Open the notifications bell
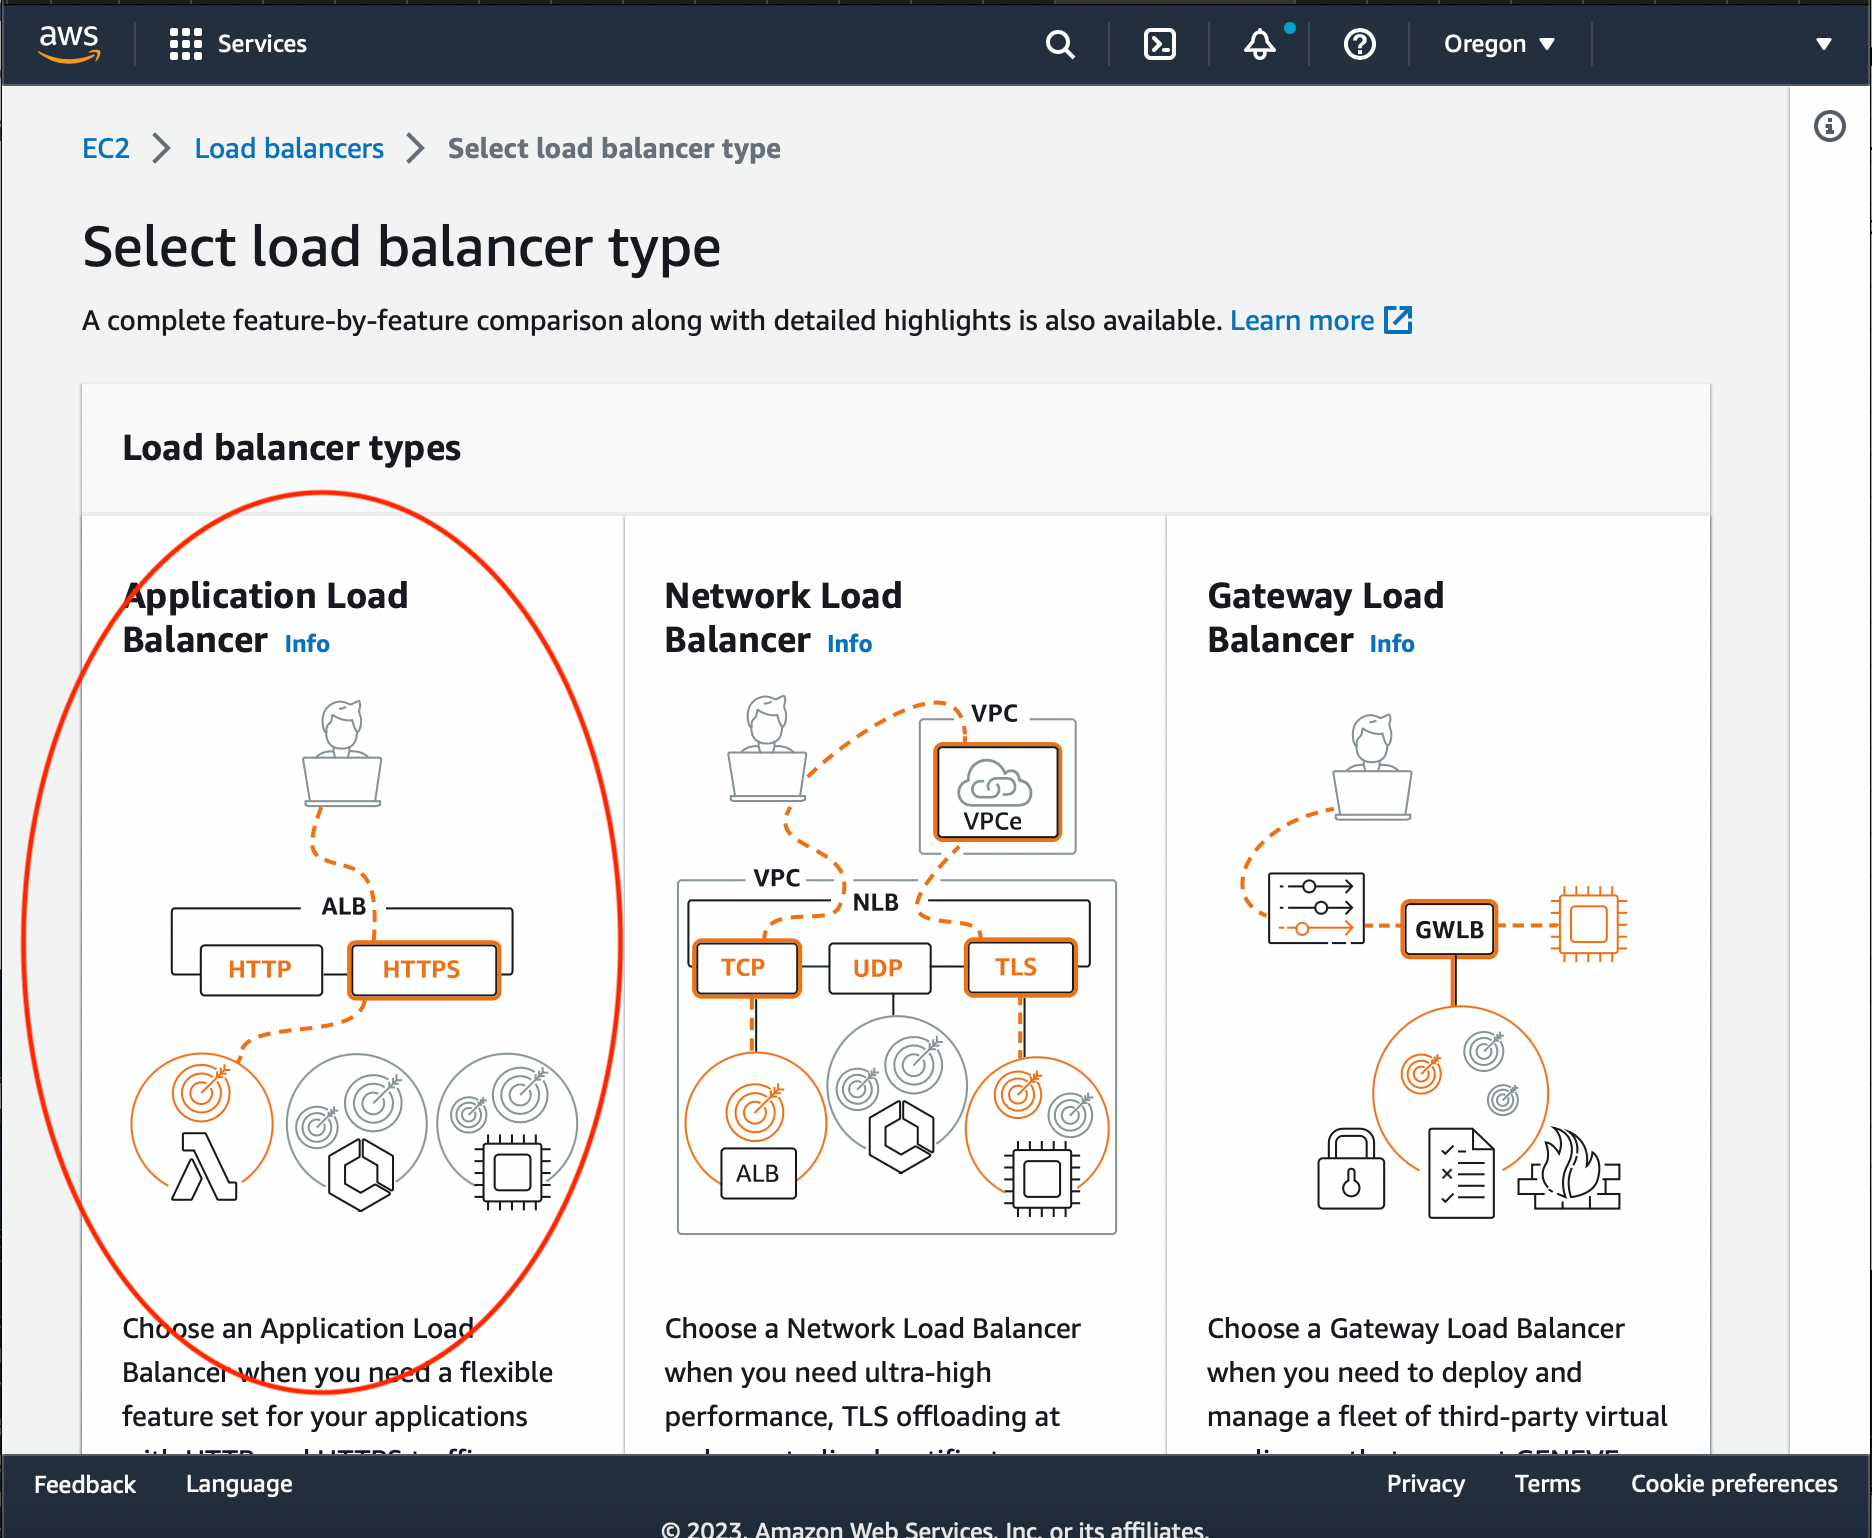Screen dimensions: 1872x1538 (1260, 44)
